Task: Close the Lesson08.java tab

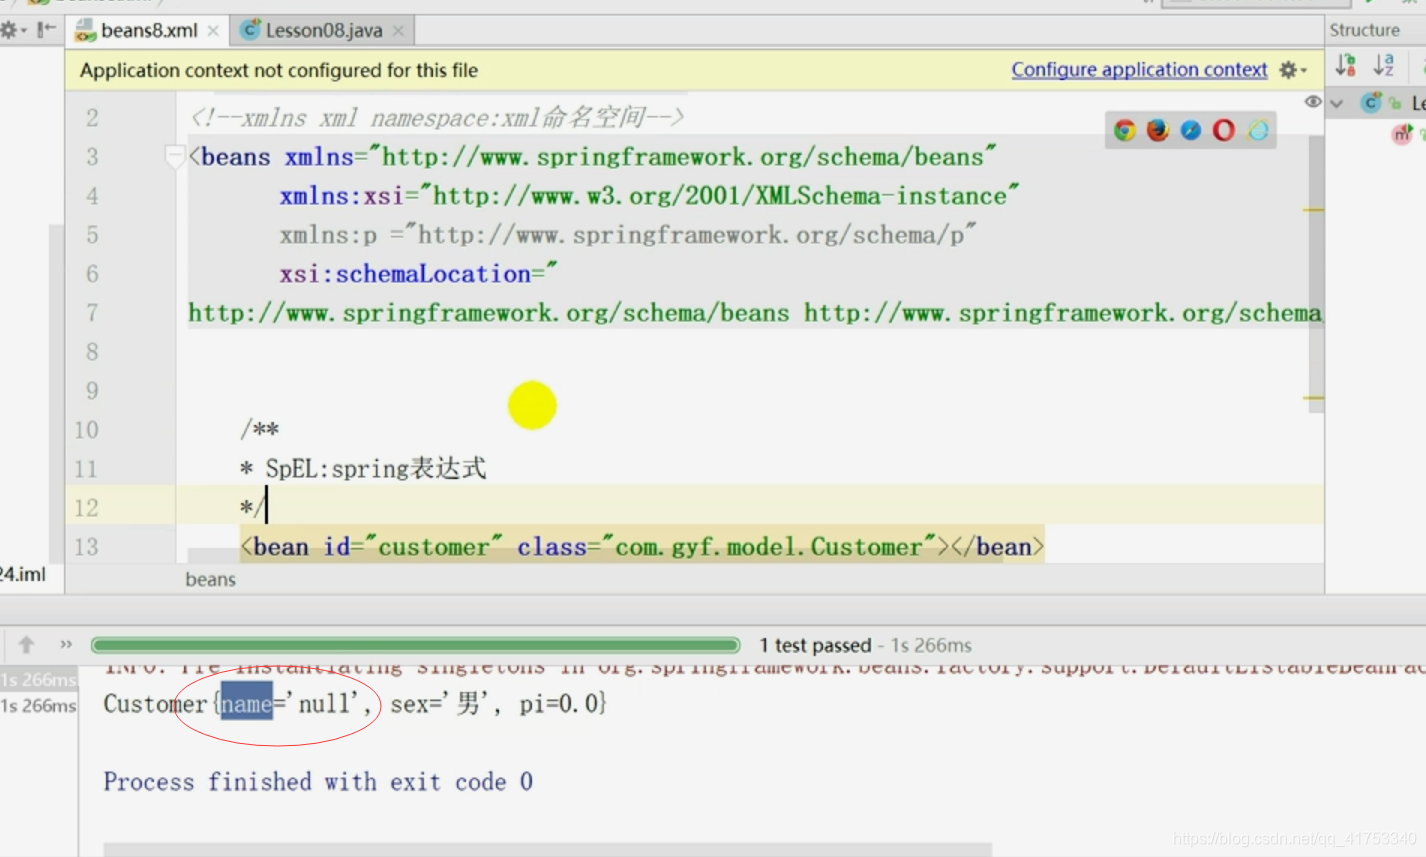Action: pyautogui.click(x=398, y=31)
